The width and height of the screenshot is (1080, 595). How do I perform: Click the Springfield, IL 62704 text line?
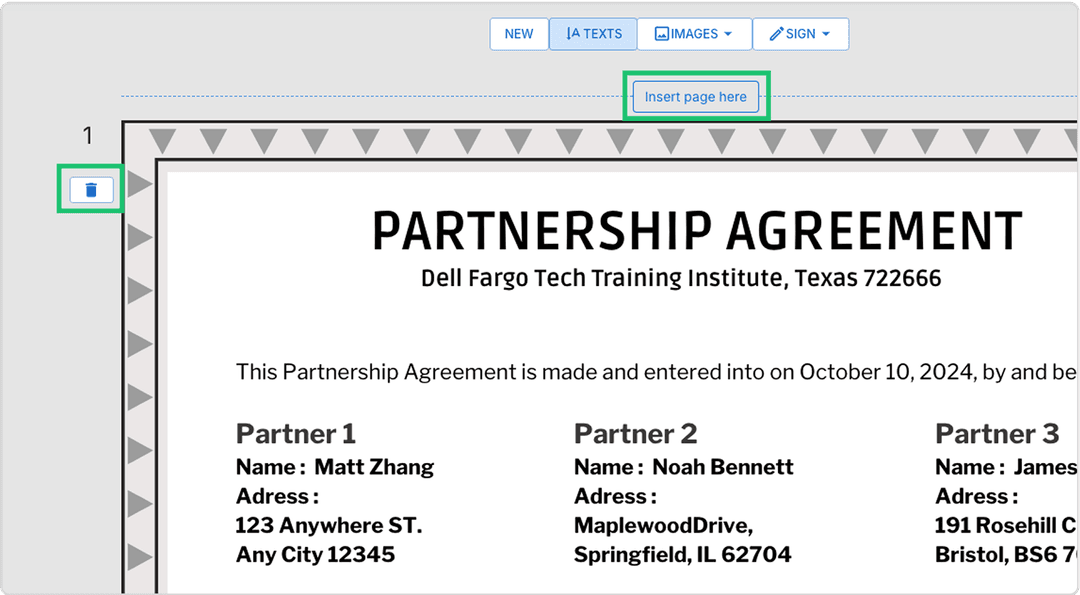click(x=682, y=554)
